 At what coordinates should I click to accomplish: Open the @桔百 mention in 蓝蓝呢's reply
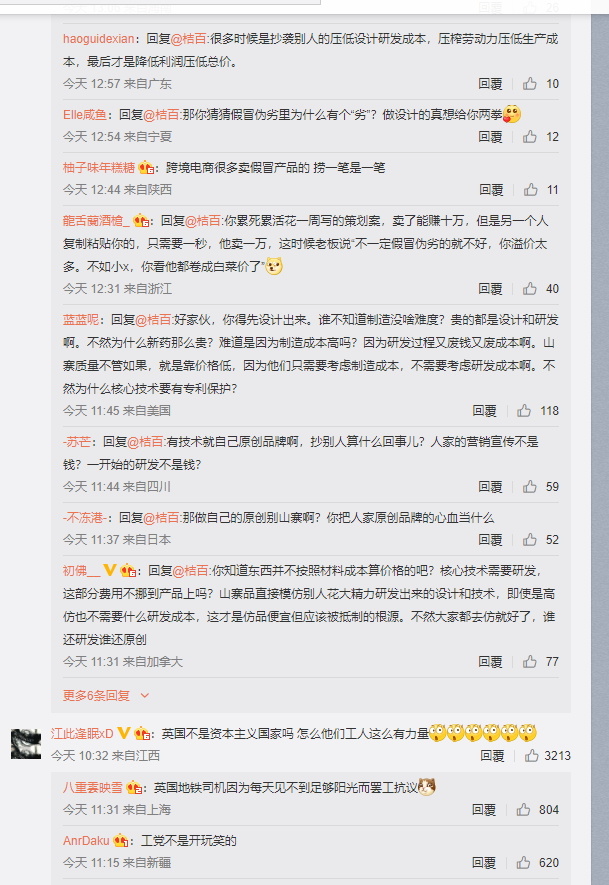[153, 320]
